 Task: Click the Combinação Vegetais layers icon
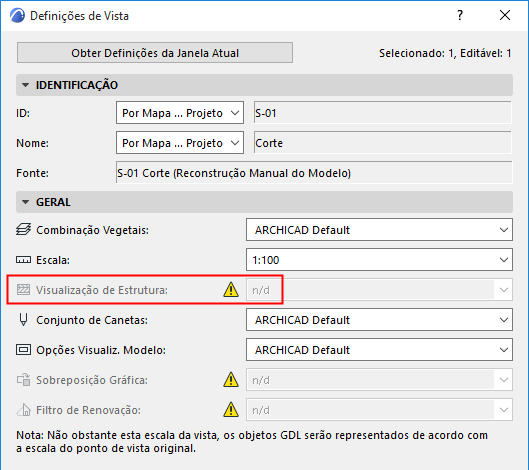23,230
